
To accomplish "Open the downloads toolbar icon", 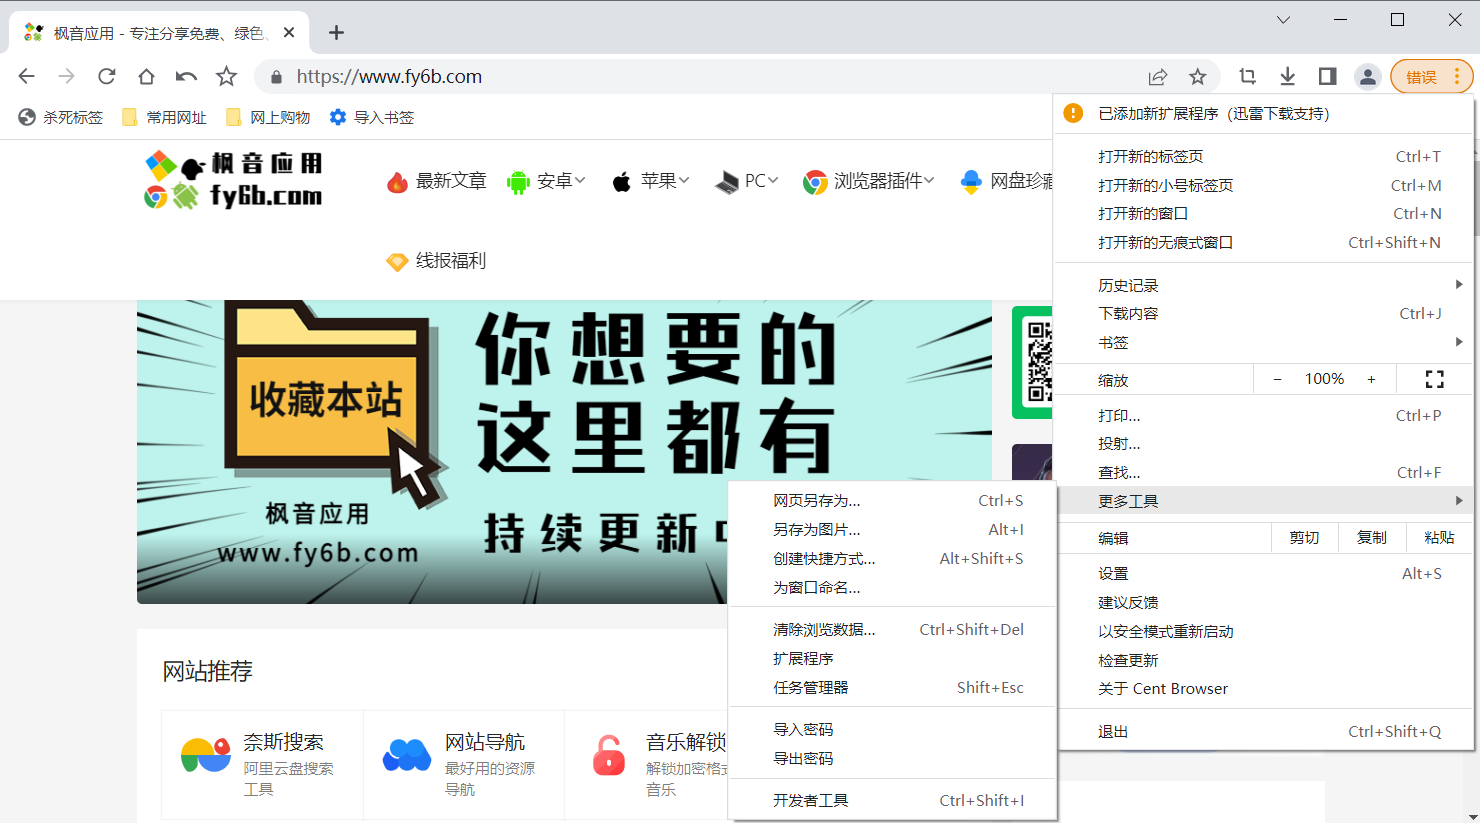I will pyautogui.click(x=1288, y=76).
